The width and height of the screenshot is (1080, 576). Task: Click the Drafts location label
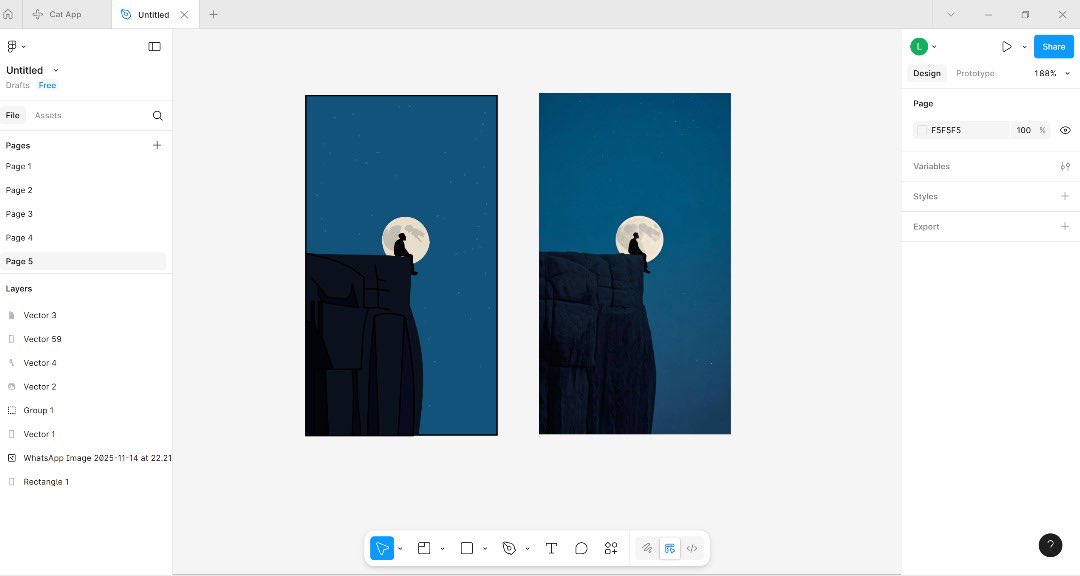[18, 85]
